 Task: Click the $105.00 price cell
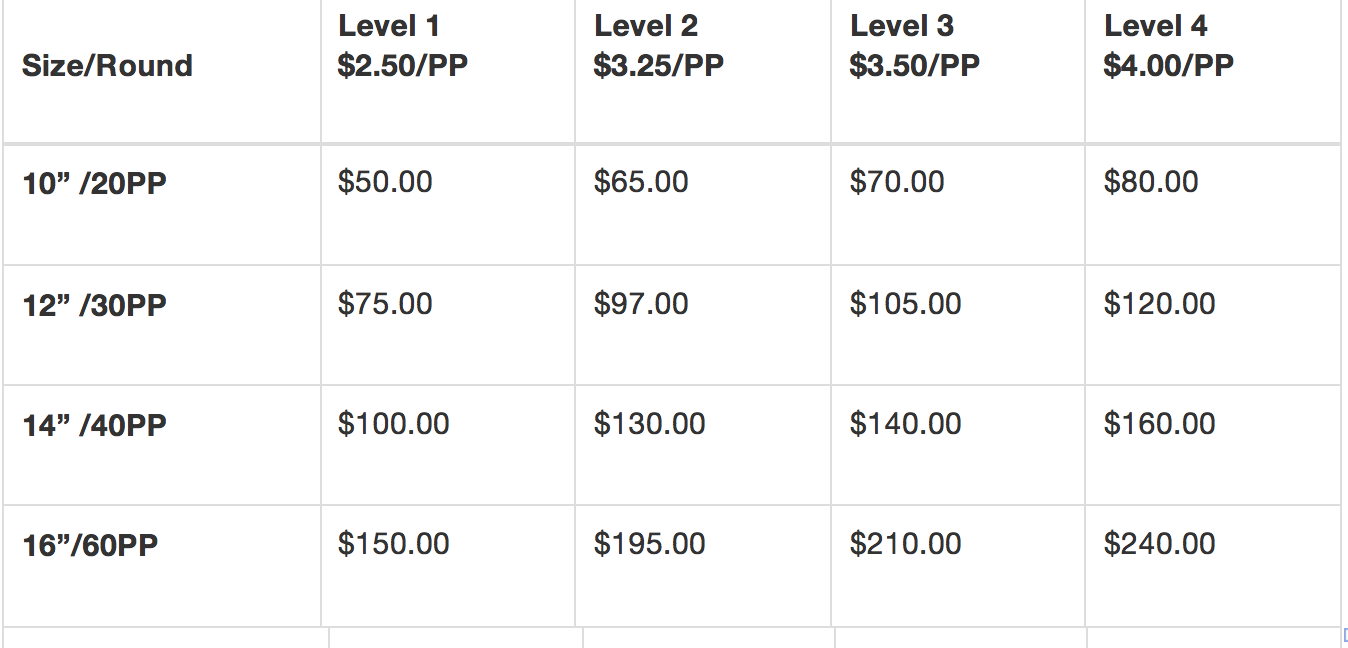905,303
